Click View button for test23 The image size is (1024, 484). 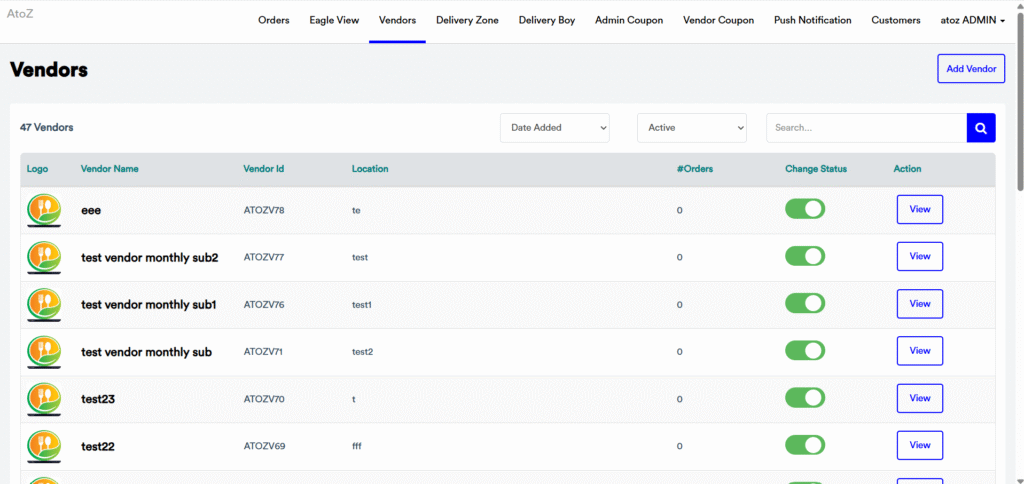920,398
